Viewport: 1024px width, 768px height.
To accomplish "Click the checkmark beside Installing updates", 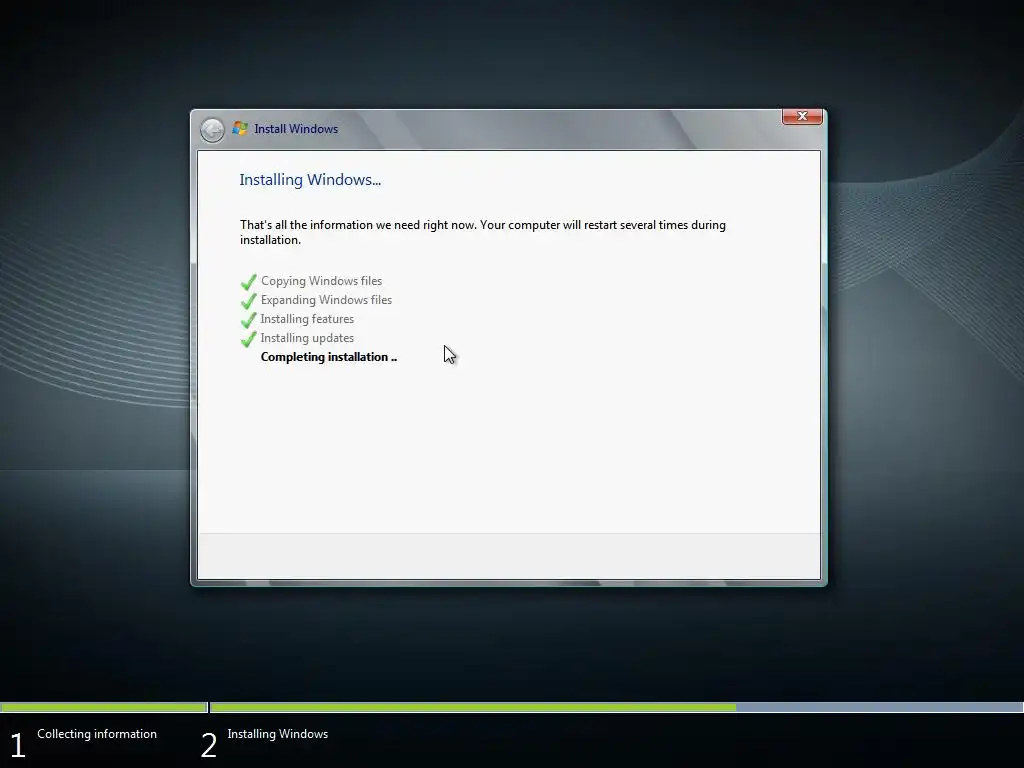I will pyautogui.click(x=248, y=339).
